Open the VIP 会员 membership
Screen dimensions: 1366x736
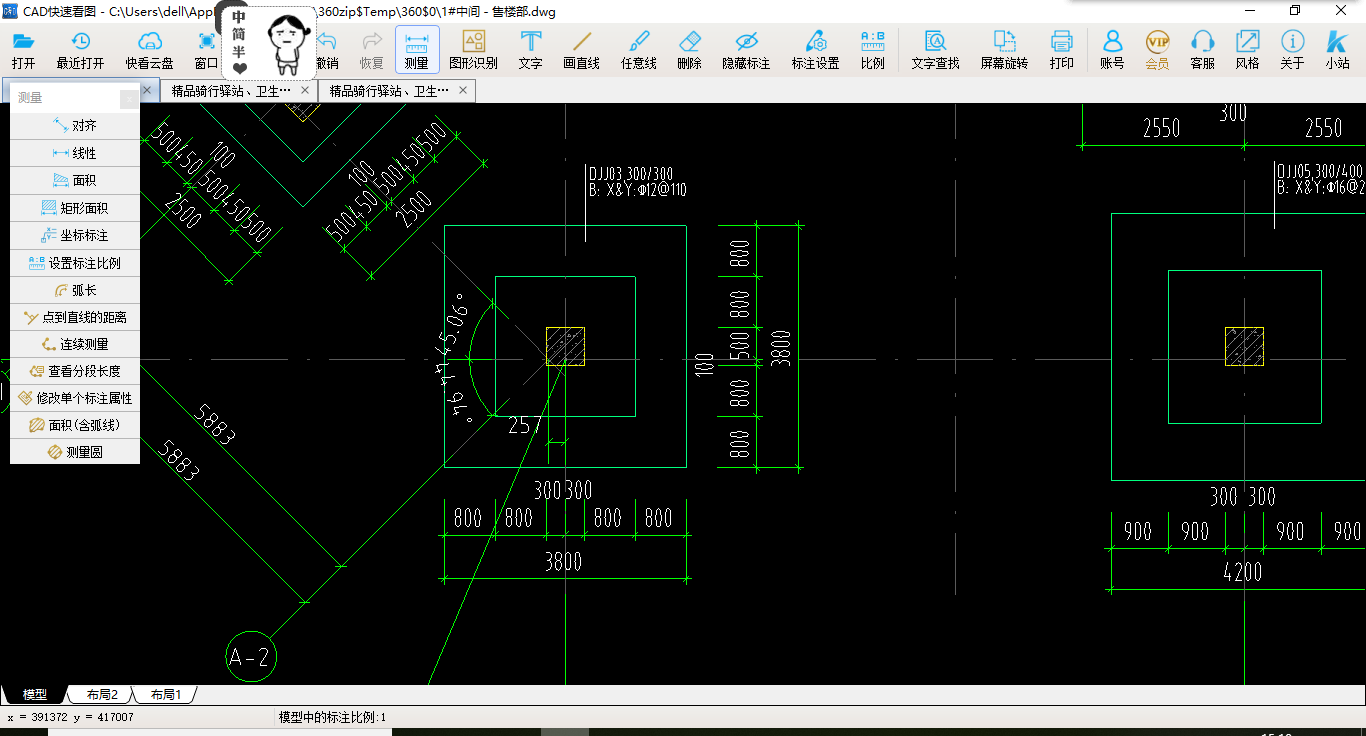pyautogui.click(x=1157, y=50)
